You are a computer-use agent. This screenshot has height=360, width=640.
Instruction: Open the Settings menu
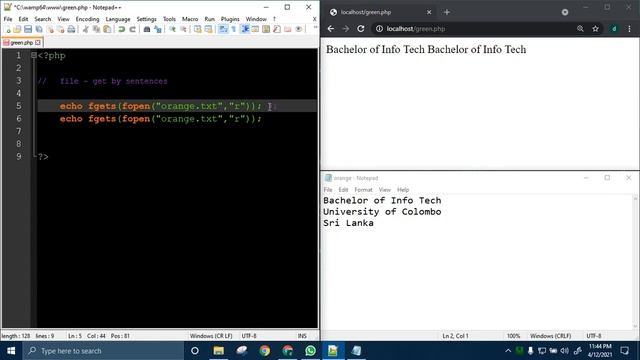[x=147, y=19]
